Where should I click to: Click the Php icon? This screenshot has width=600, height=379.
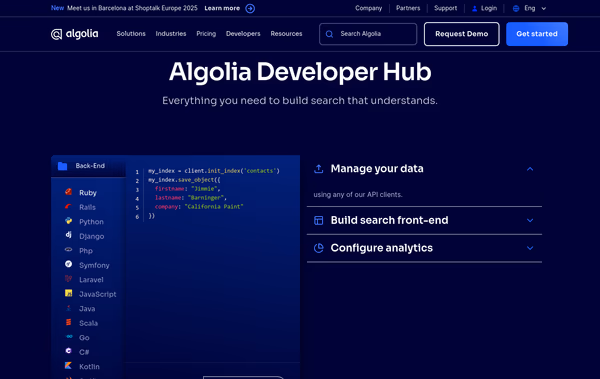coord(68,250)
